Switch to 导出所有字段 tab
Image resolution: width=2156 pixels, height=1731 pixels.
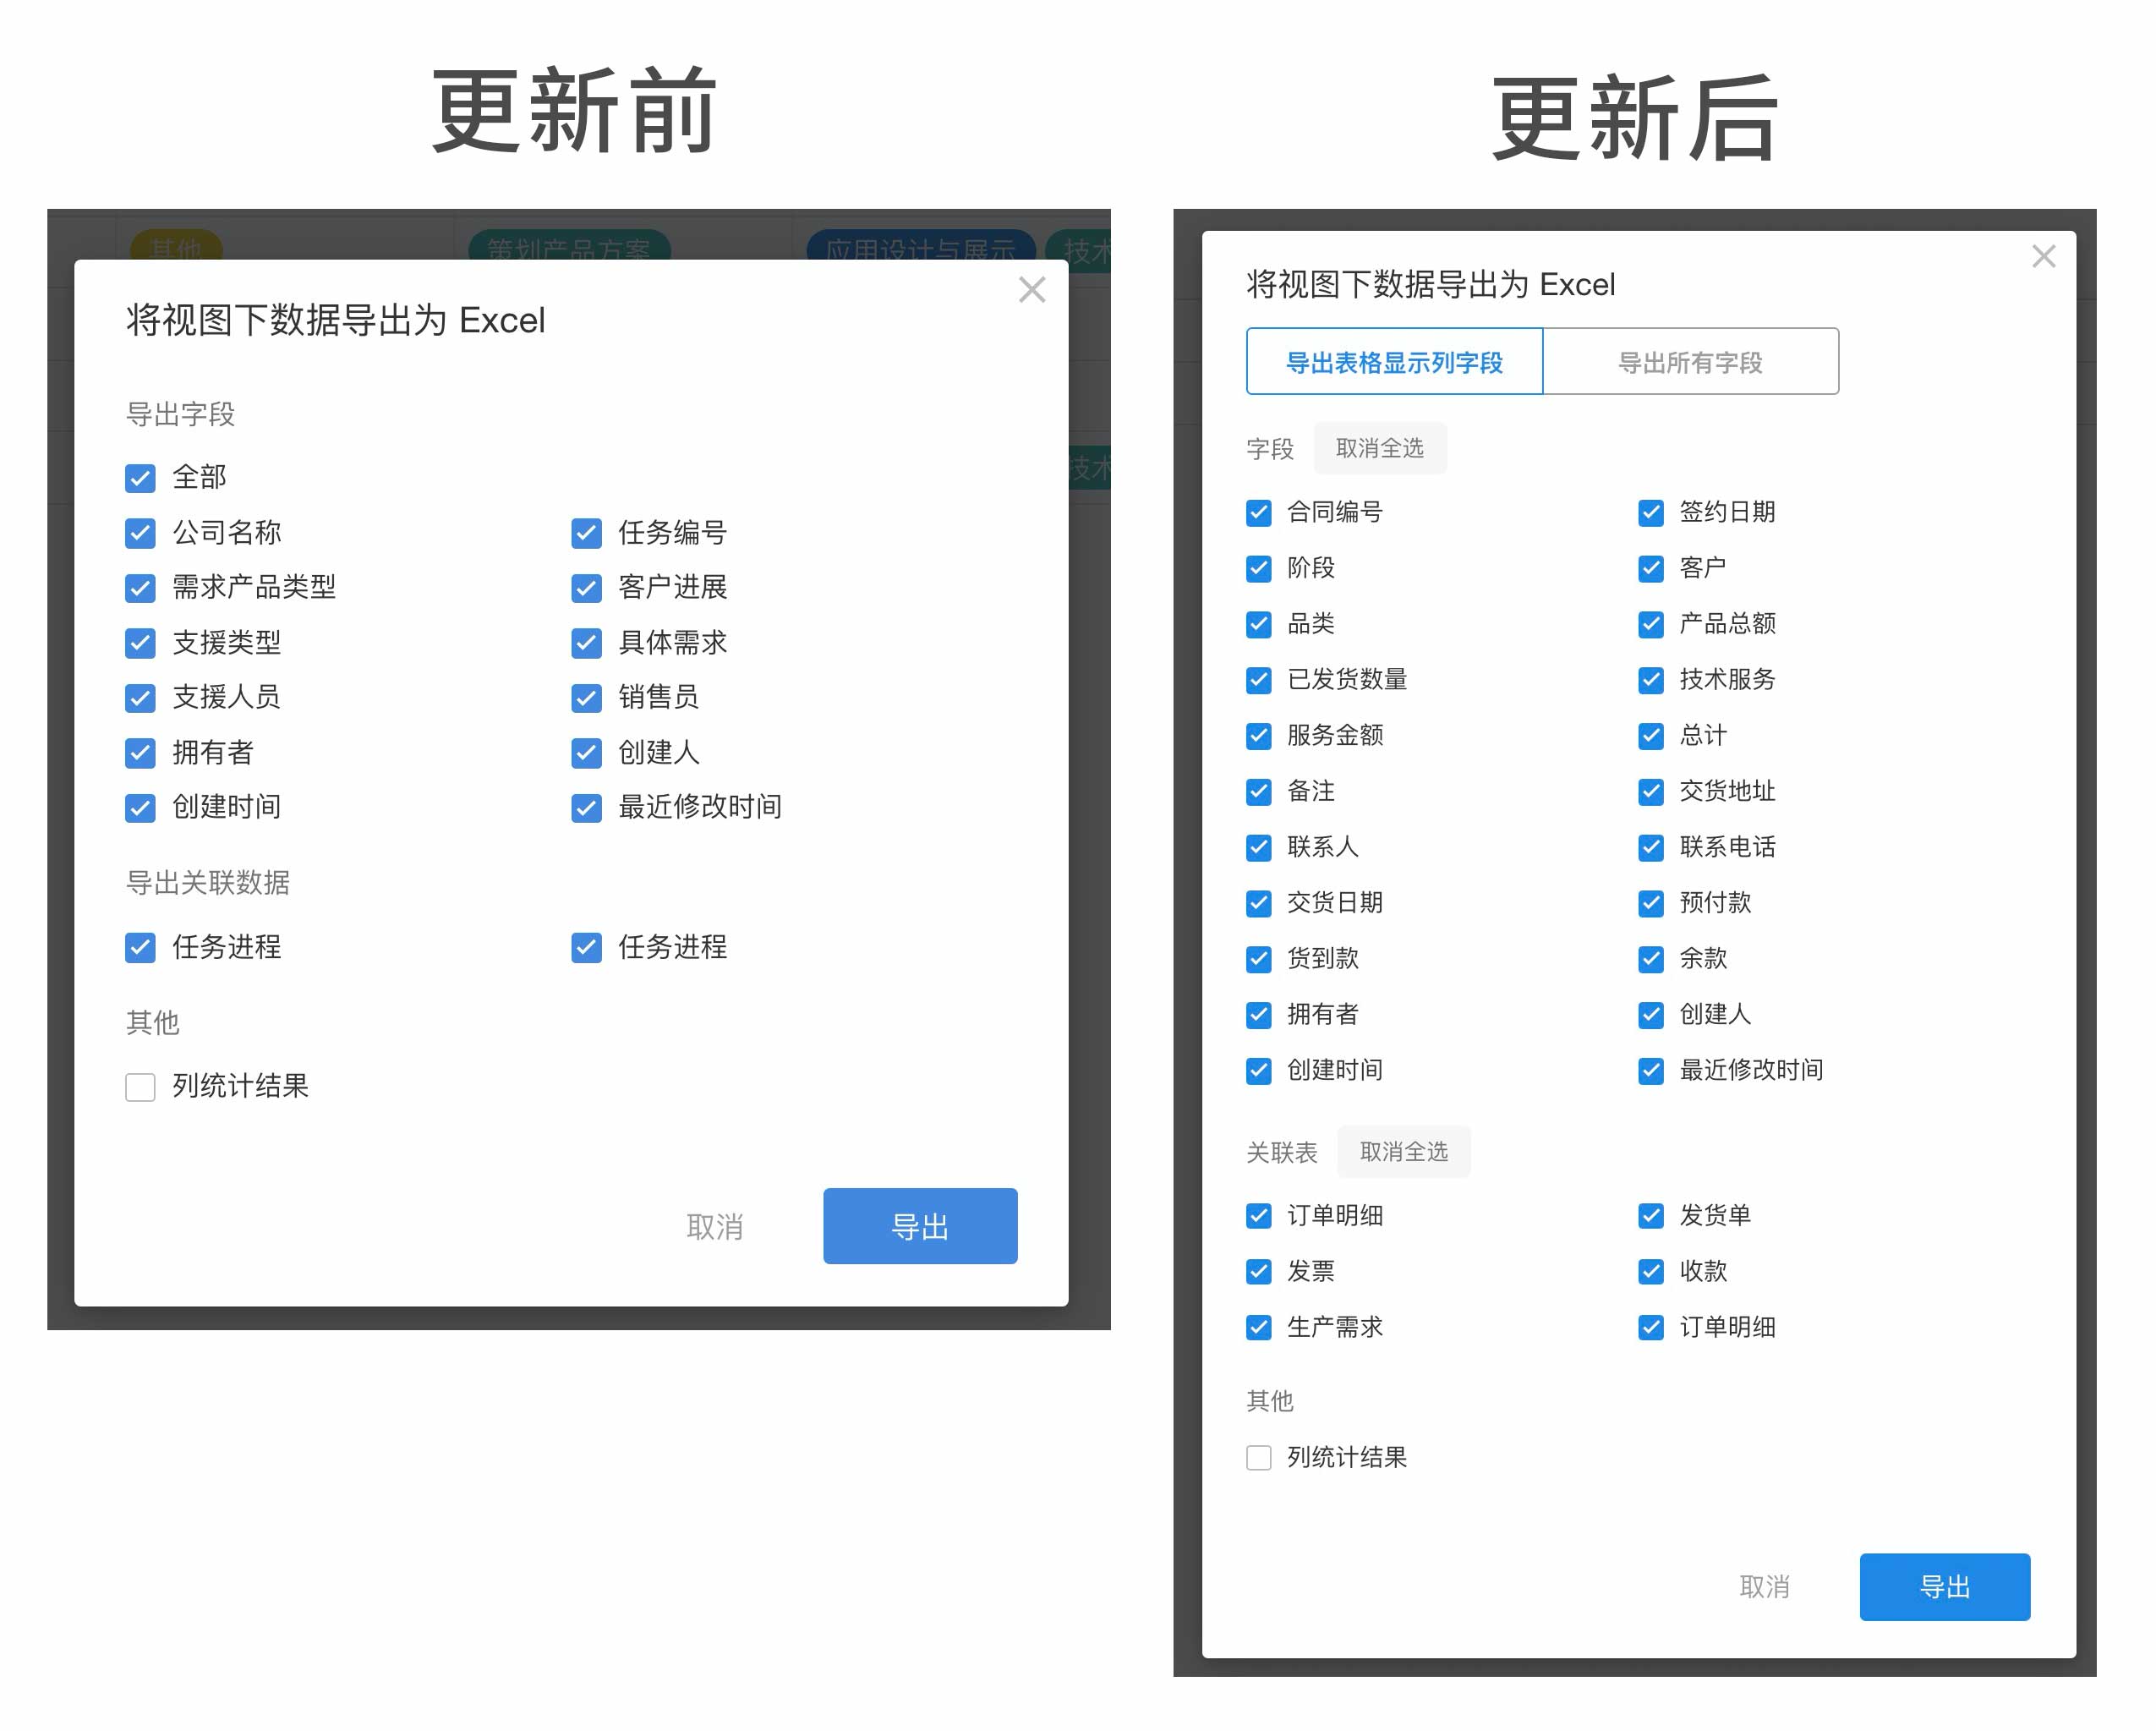[x=1690, y=362]
